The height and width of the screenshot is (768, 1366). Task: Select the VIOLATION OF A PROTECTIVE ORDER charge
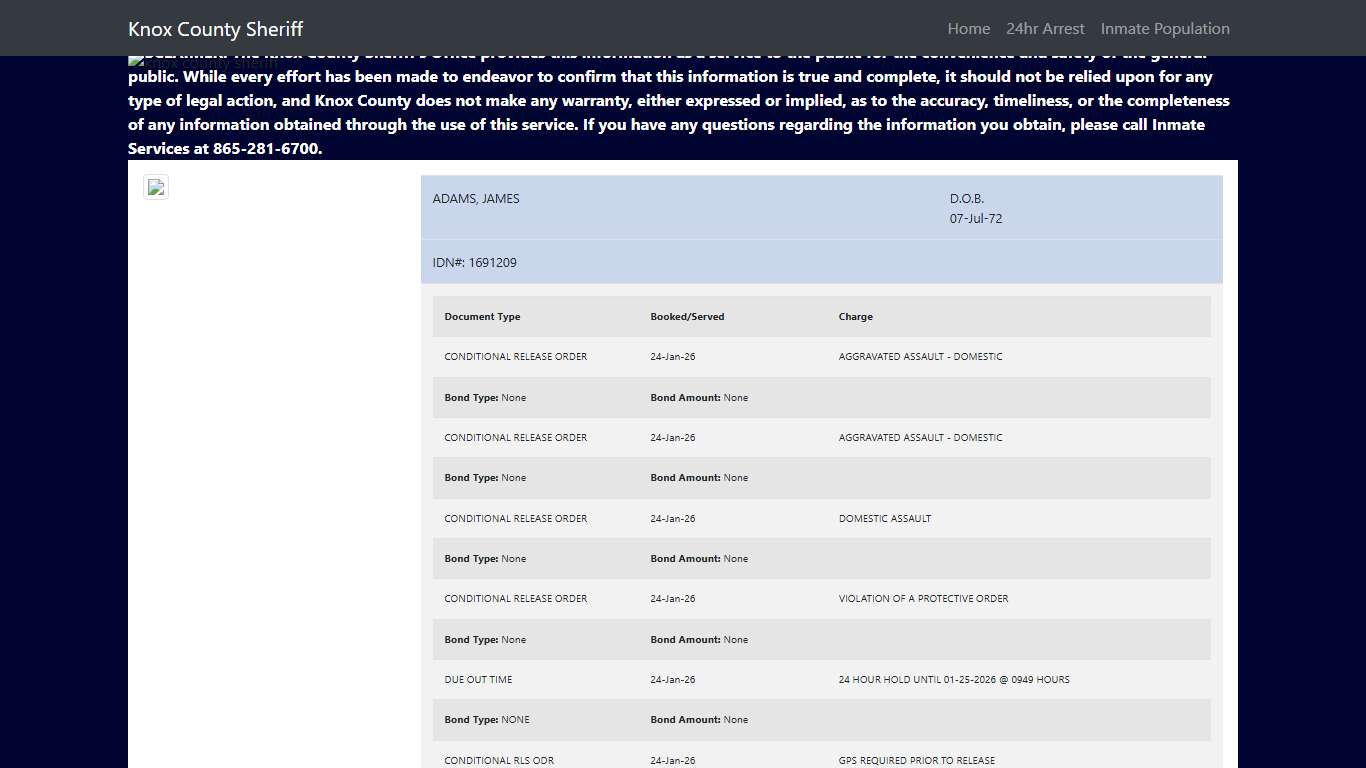(x=923, y=599)
